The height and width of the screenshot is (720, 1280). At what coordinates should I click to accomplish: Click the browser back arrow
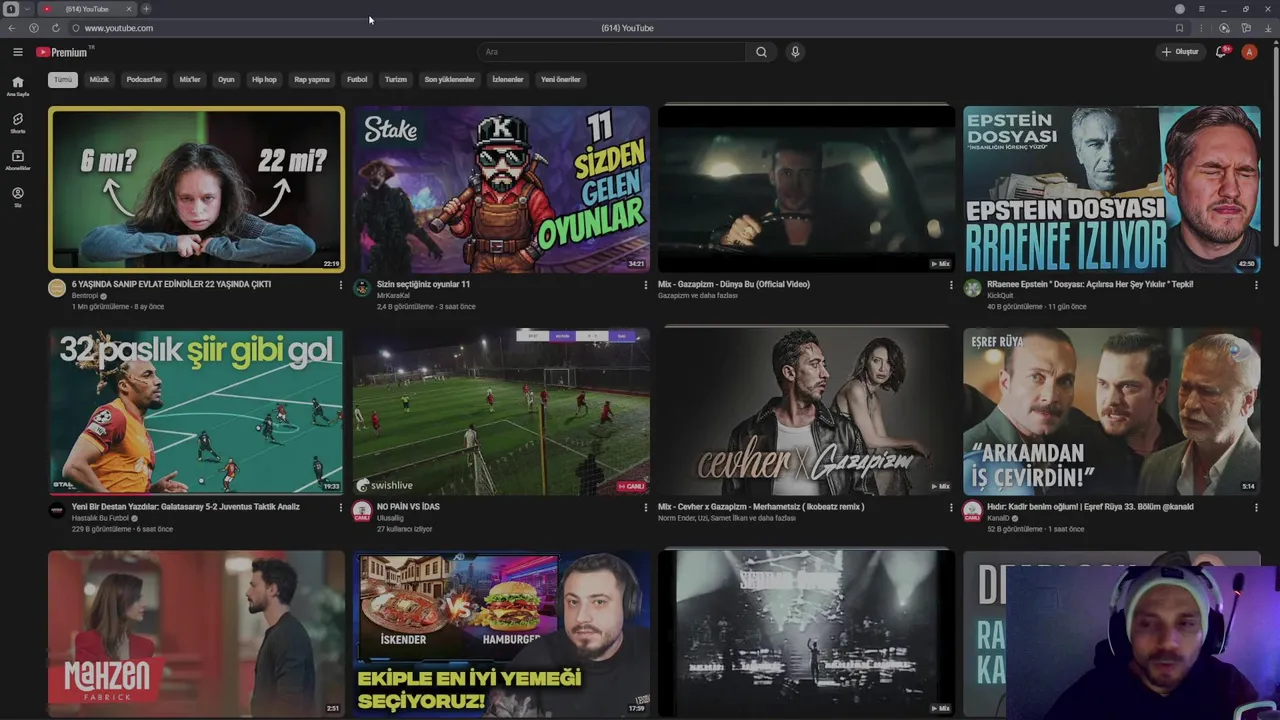tap(12, 28)
